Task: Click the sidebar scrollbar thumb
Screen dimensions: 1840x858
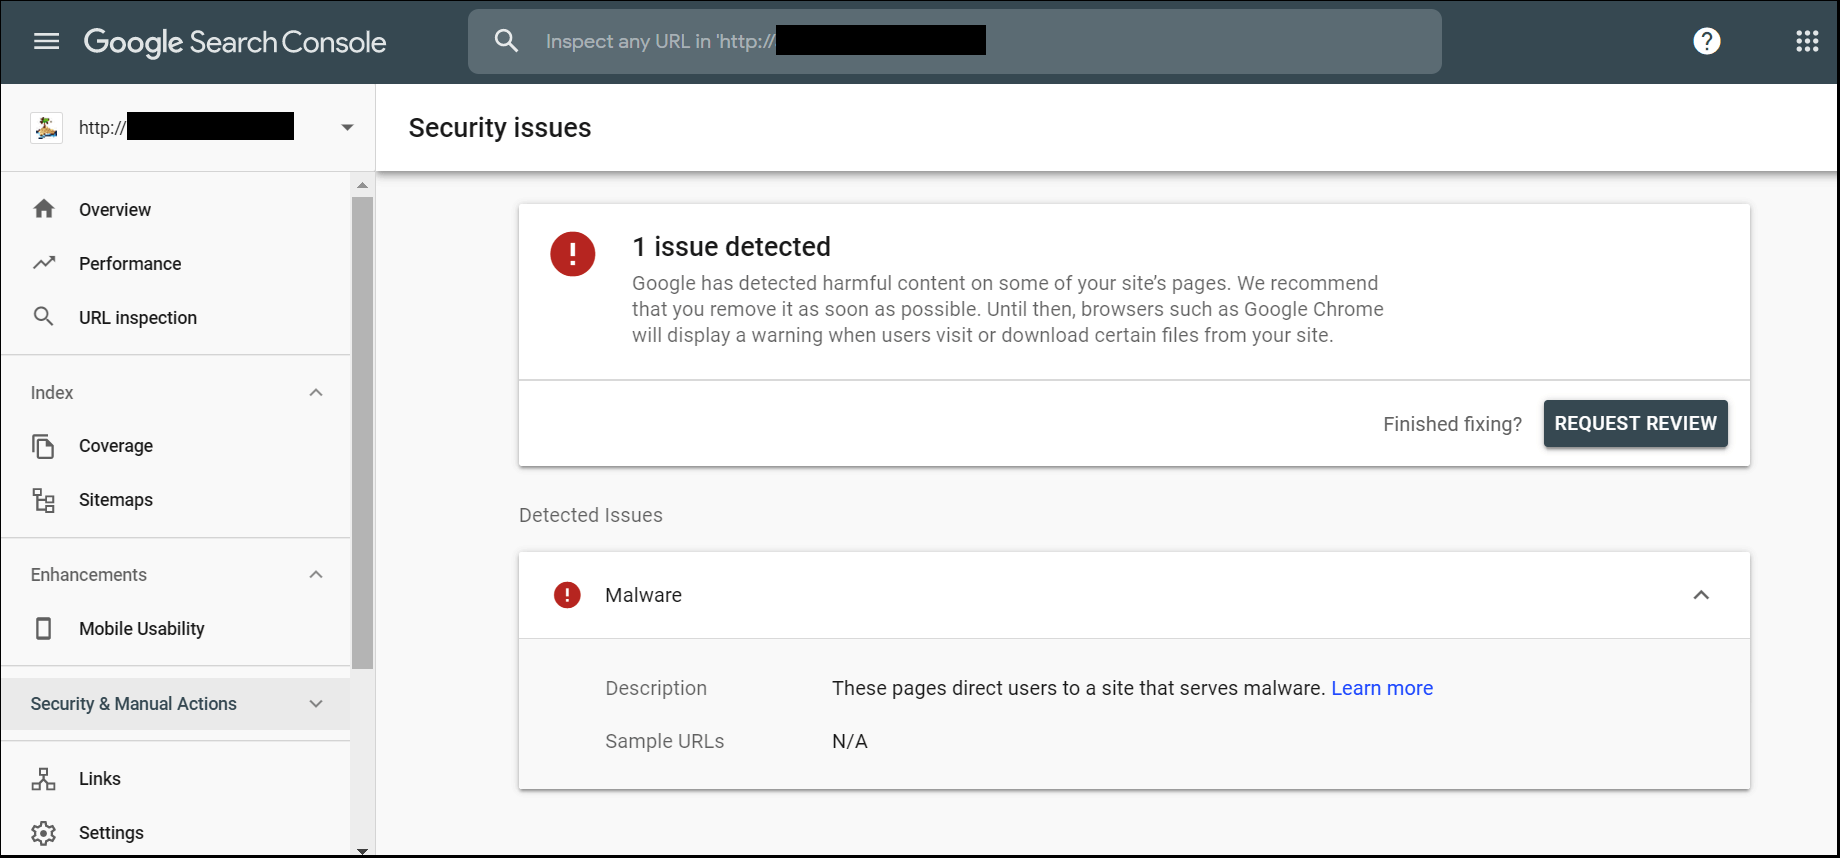Action: coord(362,432)
